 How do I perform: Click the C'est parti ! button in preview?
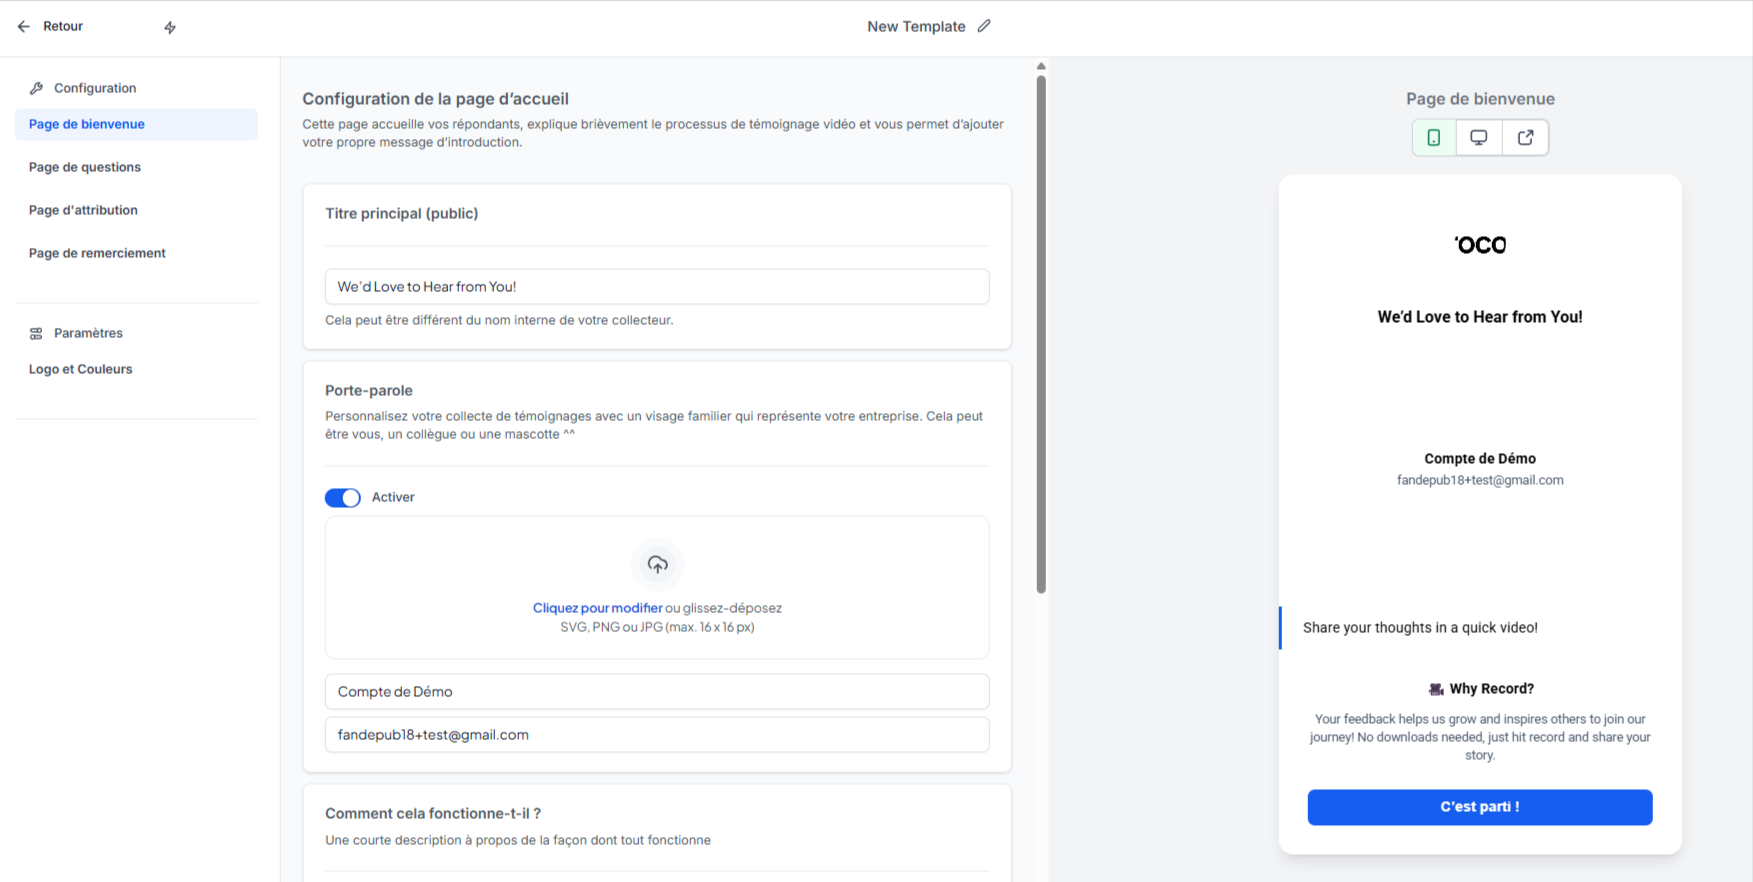1480,807
